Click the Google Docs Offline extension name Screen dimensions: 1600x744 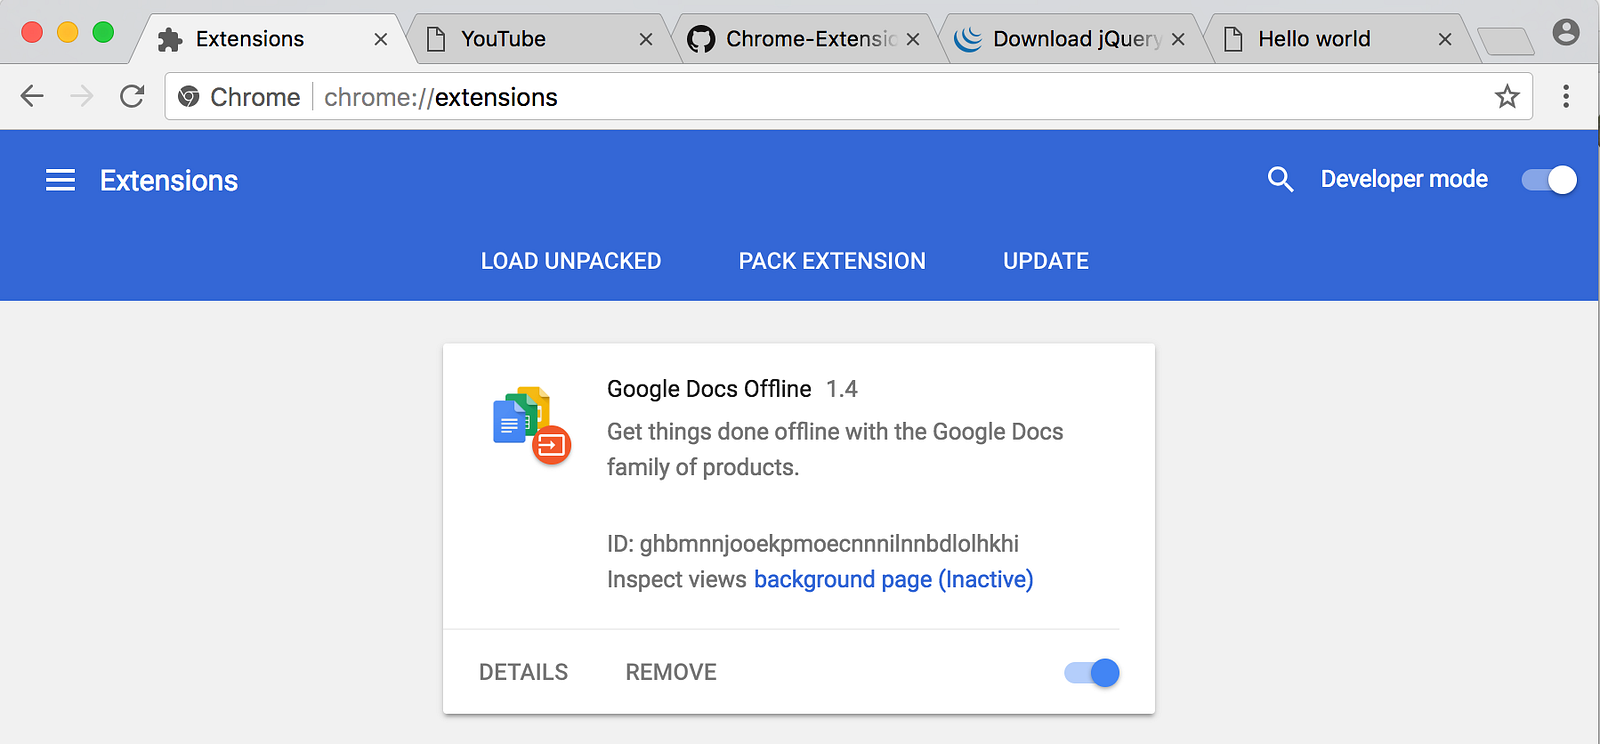pos(709,389)
